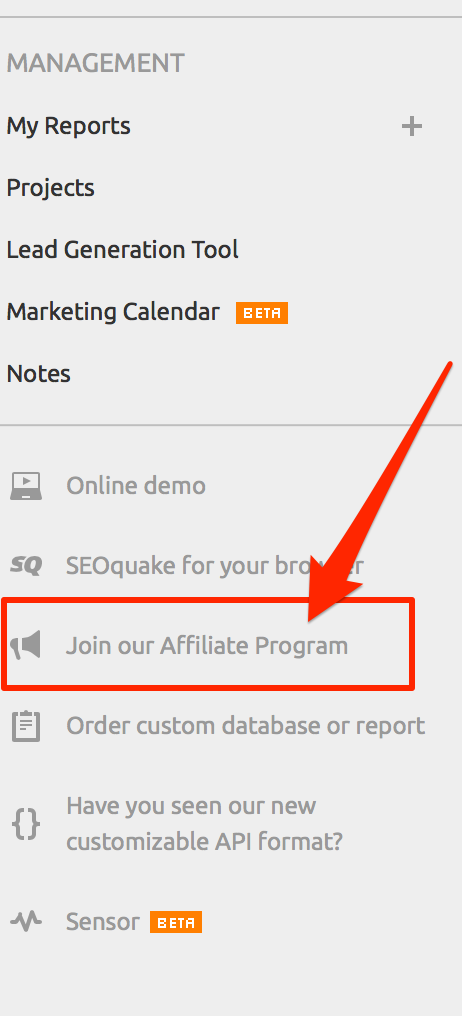Click SEOquake for your browser link
The image size is (462, 1016).
point(214,566)
